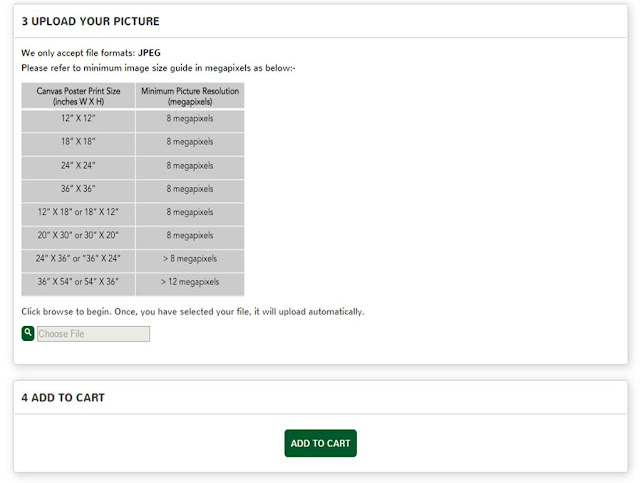Screen dimensions: 640x483
Task: Click the green browse magnifier icon
Action: click(x=28, y=332)
